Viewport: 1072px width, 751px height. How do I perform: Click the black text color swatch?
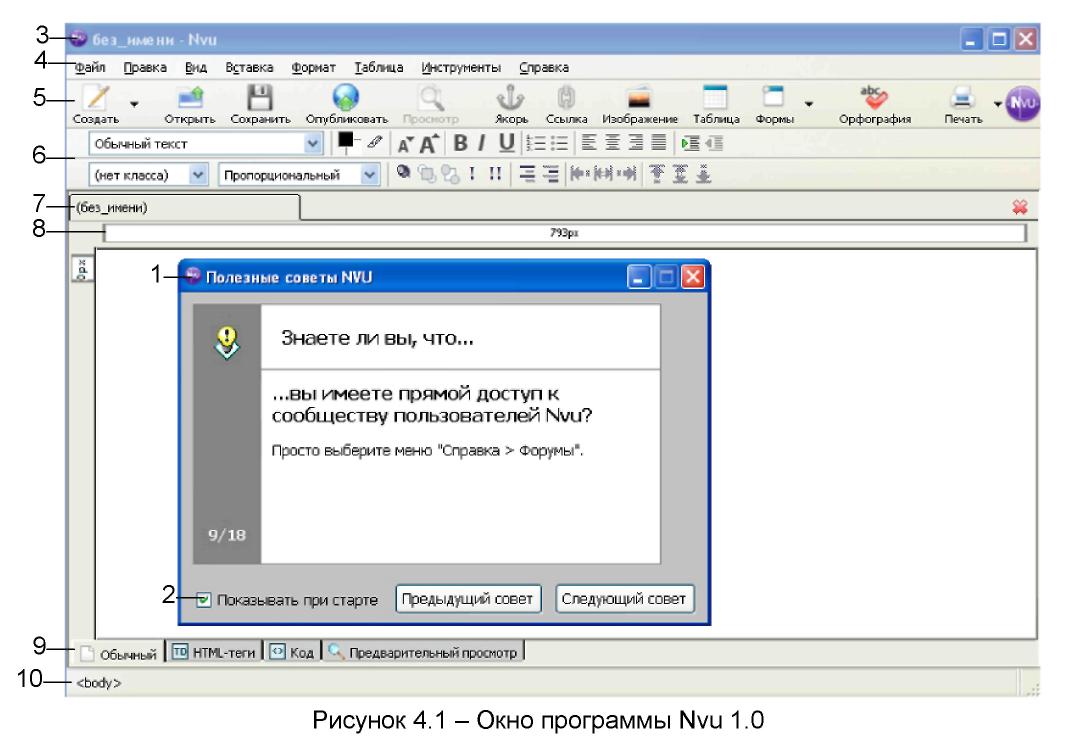click(346, 140)
